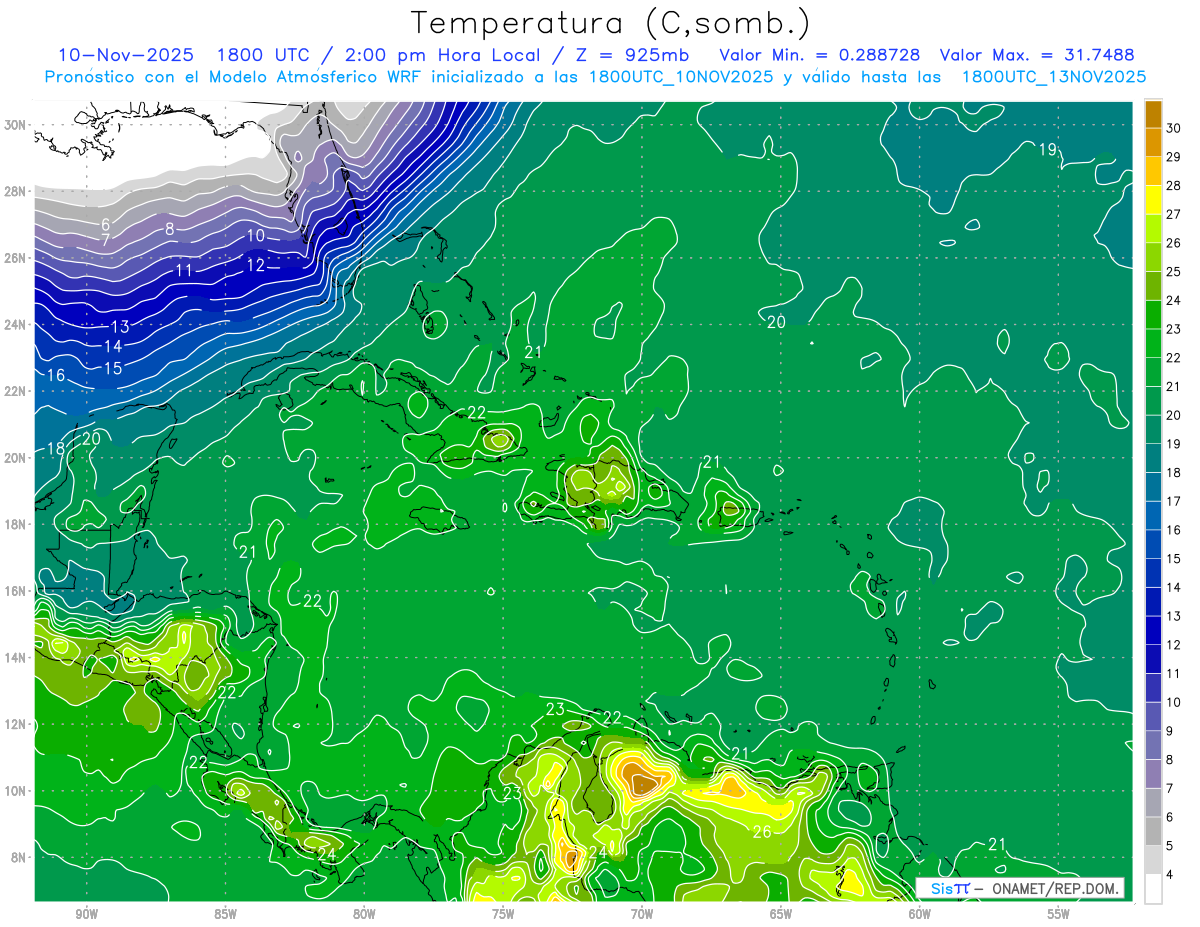Click the 26N latitude axis label
Screen dimensions: 1200x927
click(x=16, y=258)
